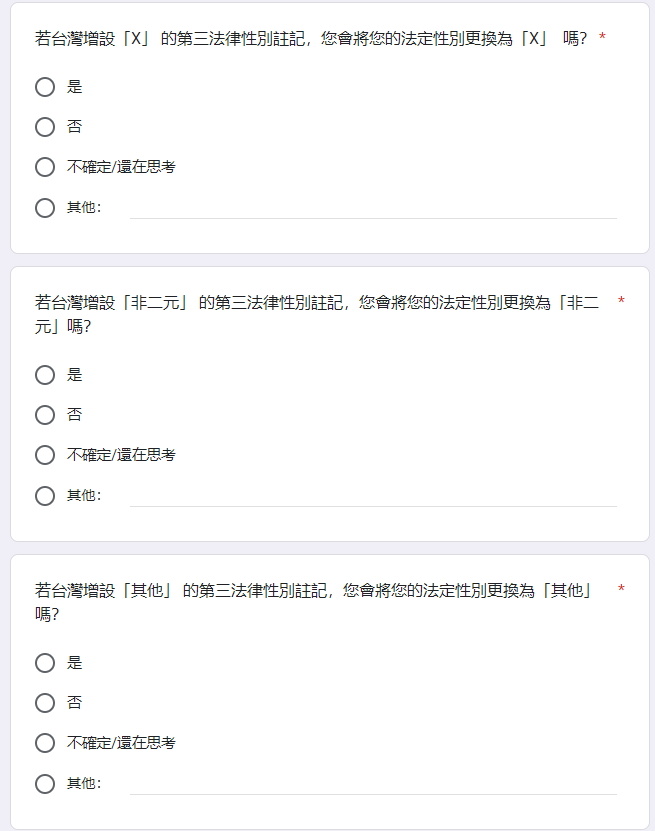Viewport: 655px width, 831px height.
Task: Click the 否 label in the「X」question
Action: click(x=75, y=127)
